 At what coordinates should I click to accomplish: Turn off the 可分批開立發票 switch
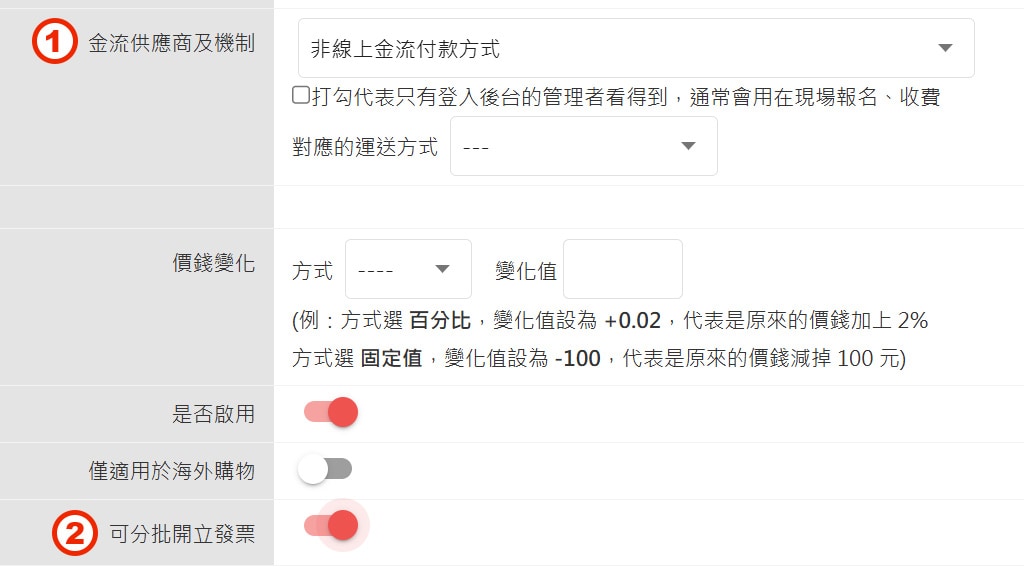[x=331, y=525]
